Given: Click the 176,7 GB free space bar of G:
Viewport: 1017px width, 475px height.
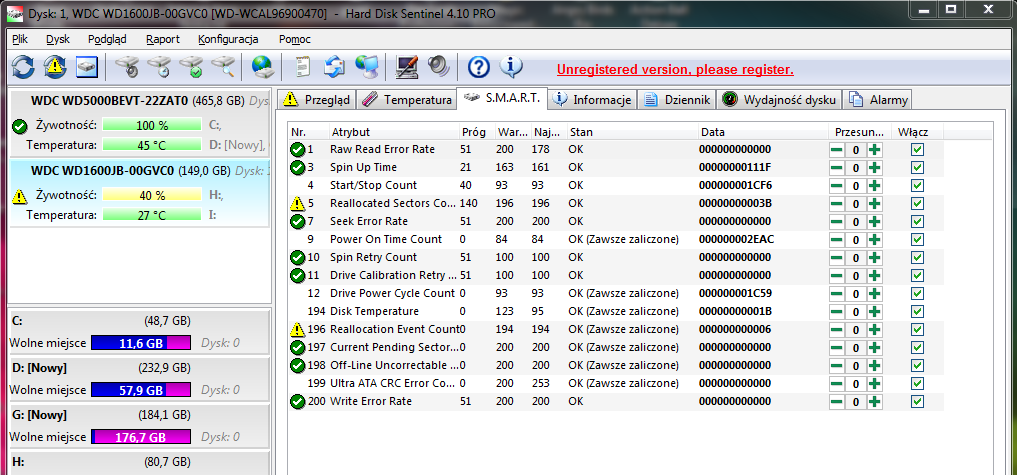Looking at the screenshot, I should point(141,437).
